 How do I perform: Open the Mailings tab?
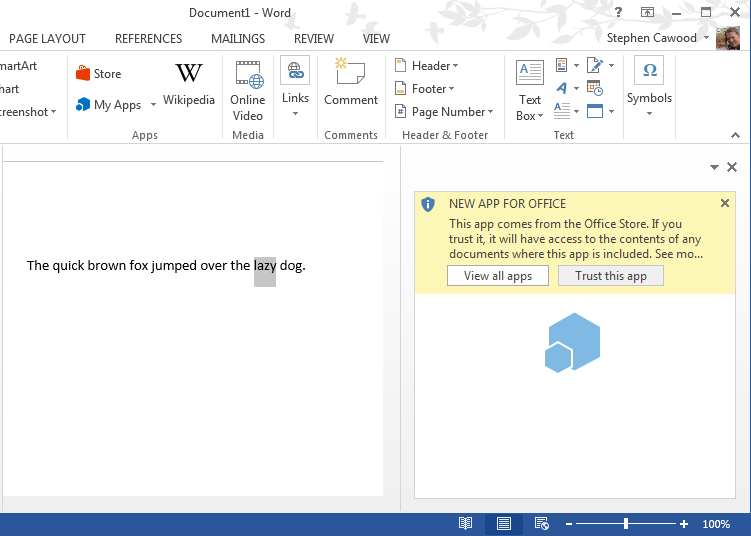(x=238, y=39)
